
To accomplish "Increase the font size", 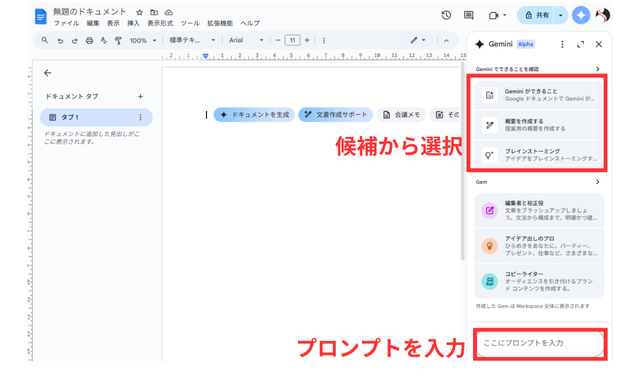I will (x=307, y=40).
